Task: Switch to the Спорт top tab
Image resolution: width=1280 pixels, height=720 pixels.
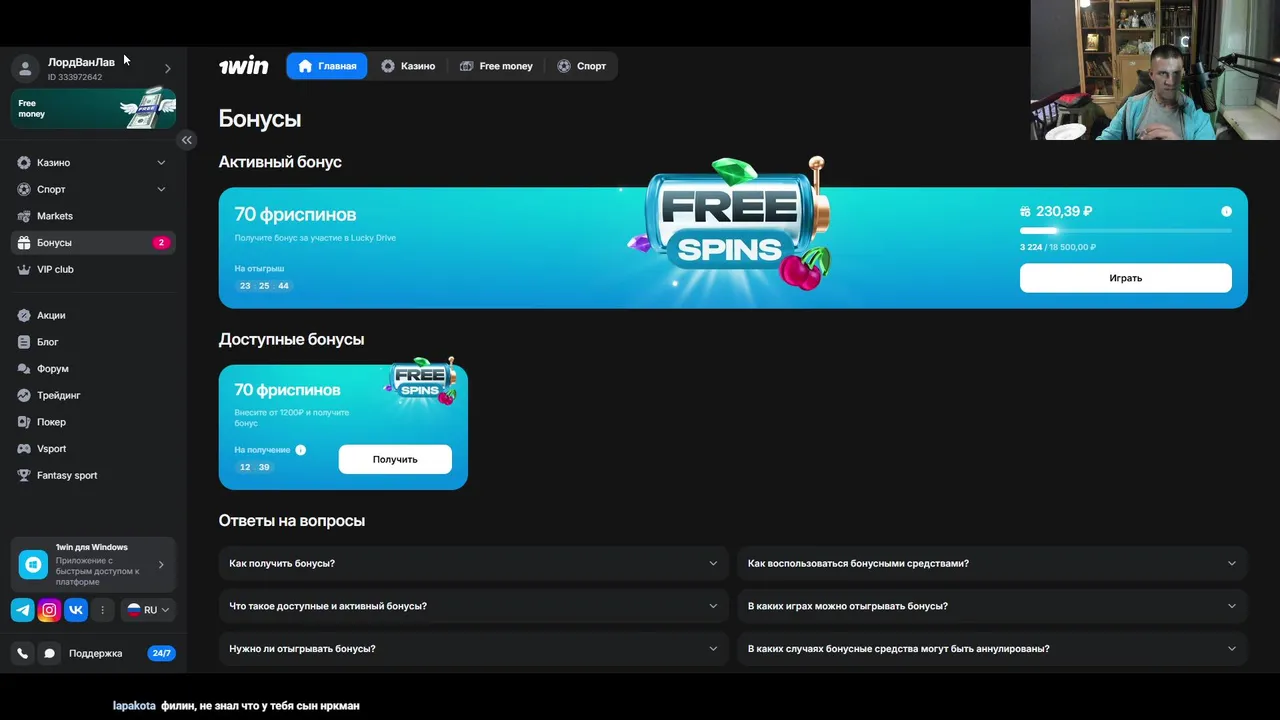Action: pyautogui.click(x=581, y=66)
